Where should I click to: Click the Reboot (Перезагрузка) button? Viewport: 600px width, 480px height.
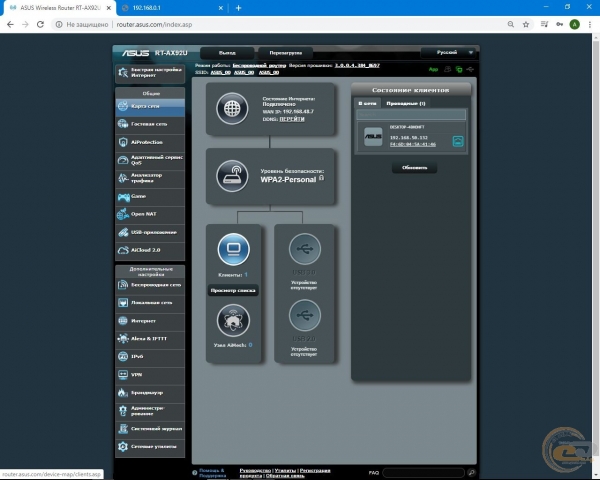[x=285, y=53]
